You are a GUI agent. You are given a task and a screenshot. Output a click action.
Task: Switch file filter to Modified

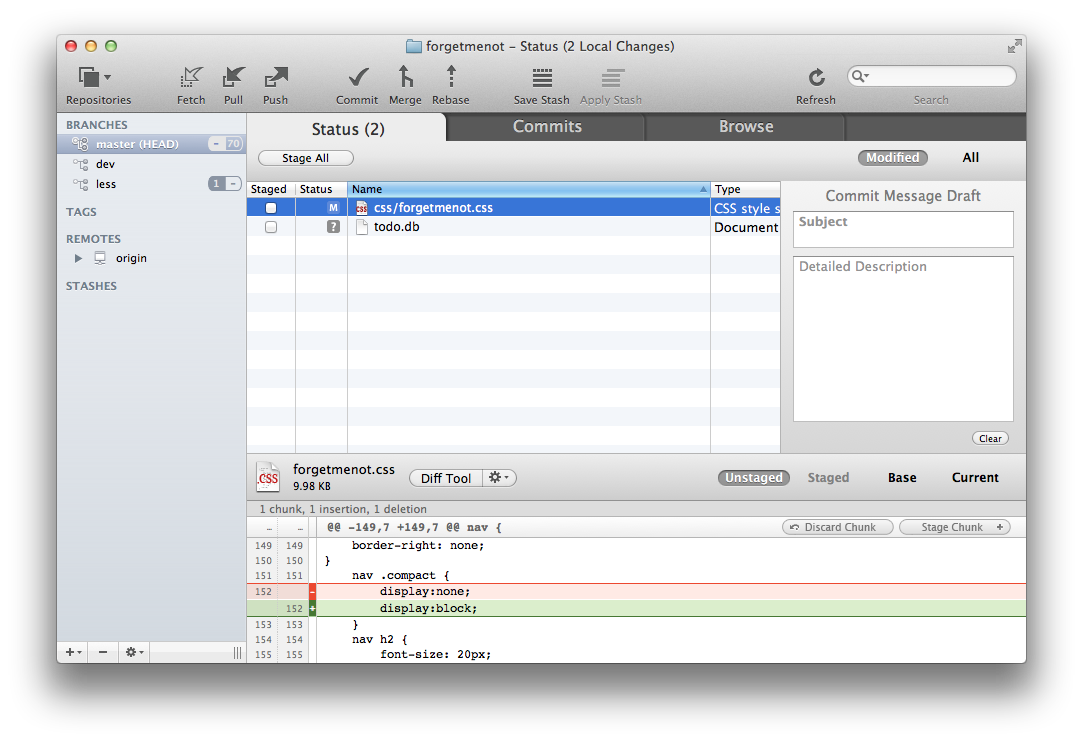892,158
